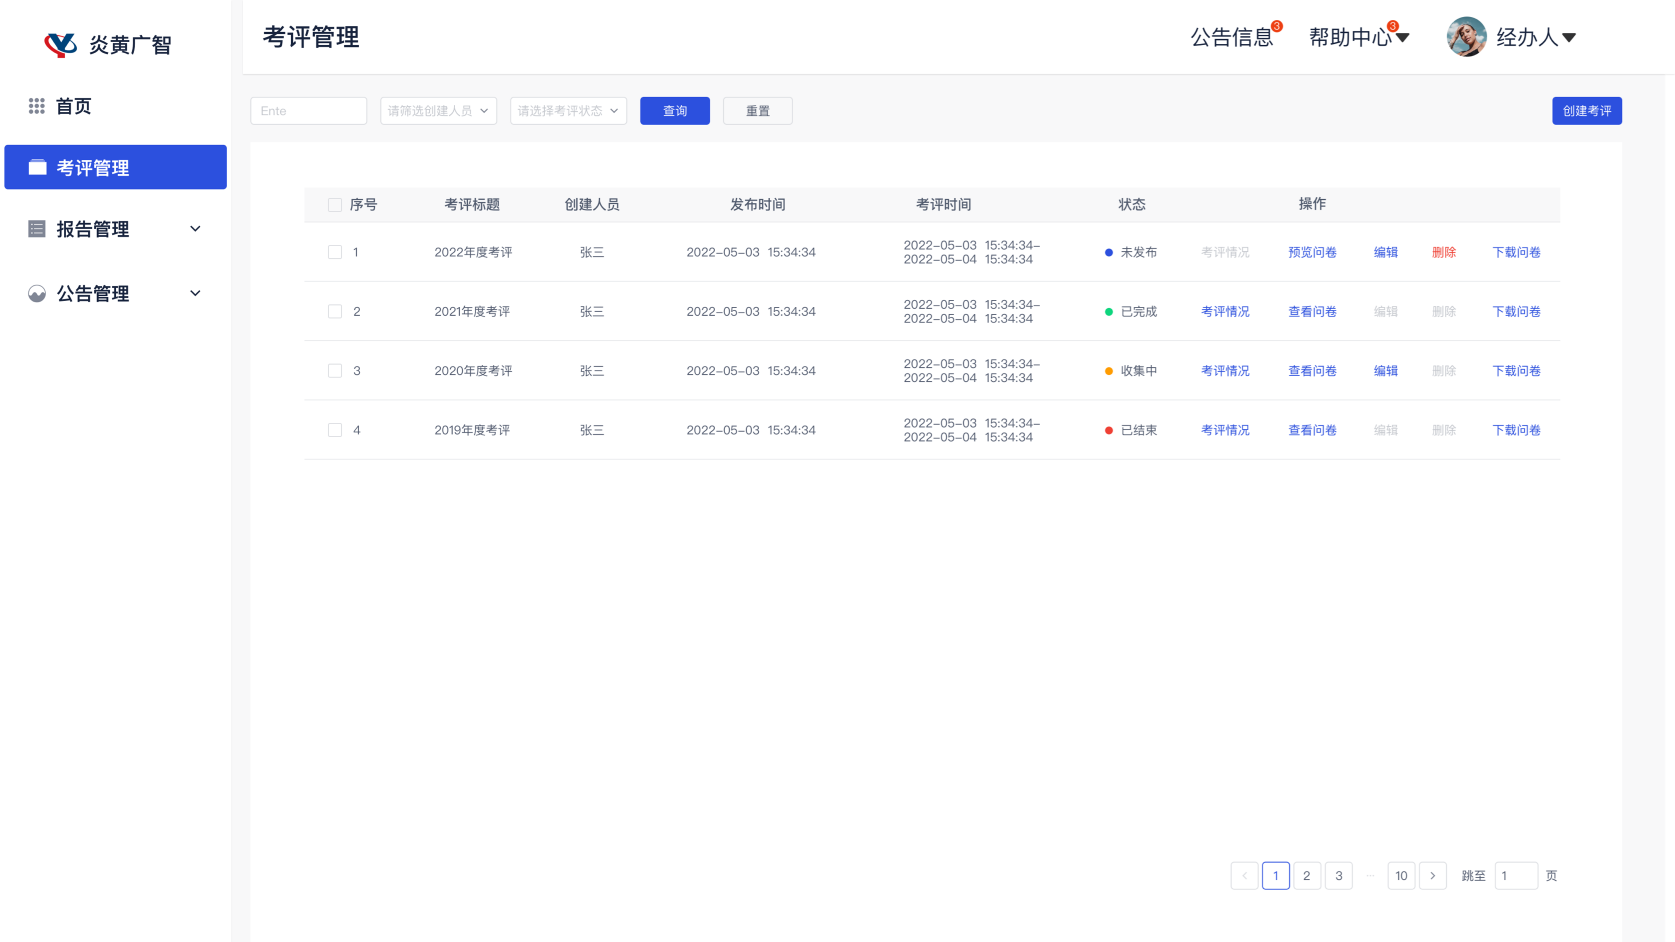
Task: Toggle the select-all checkbox in table header
Action: 335,205
